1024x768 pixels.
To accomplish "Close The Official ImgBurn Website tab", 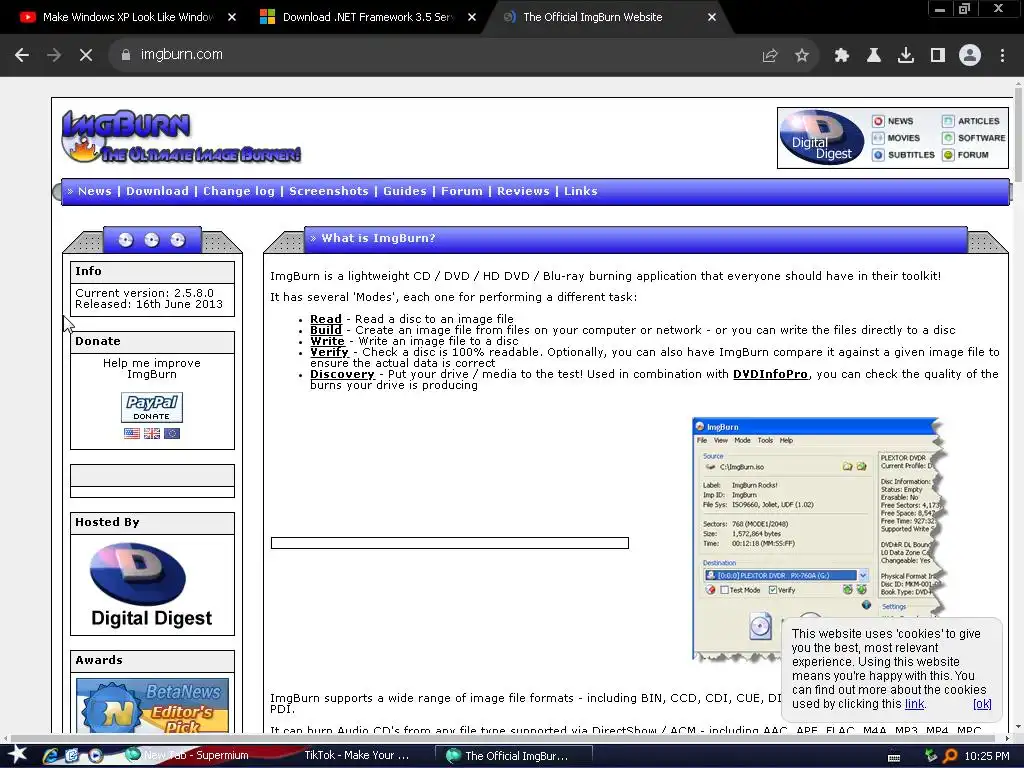I will (x=712, y=17).
